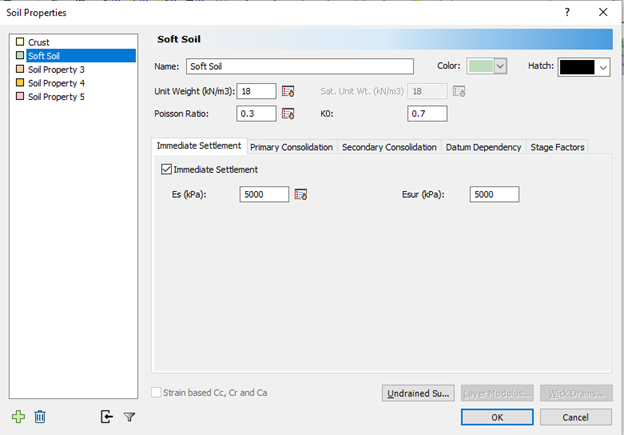624x435 pixels.
Task: Add a new soil property with plus icon
Action: (x=18, y=417)
